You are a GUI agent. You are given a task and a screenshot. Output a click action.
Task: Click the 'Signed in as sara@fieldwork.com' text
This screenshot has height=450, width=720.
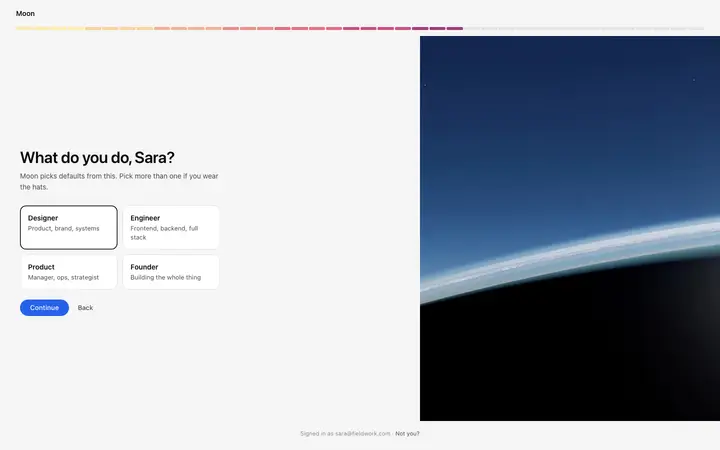click(345, 433)
